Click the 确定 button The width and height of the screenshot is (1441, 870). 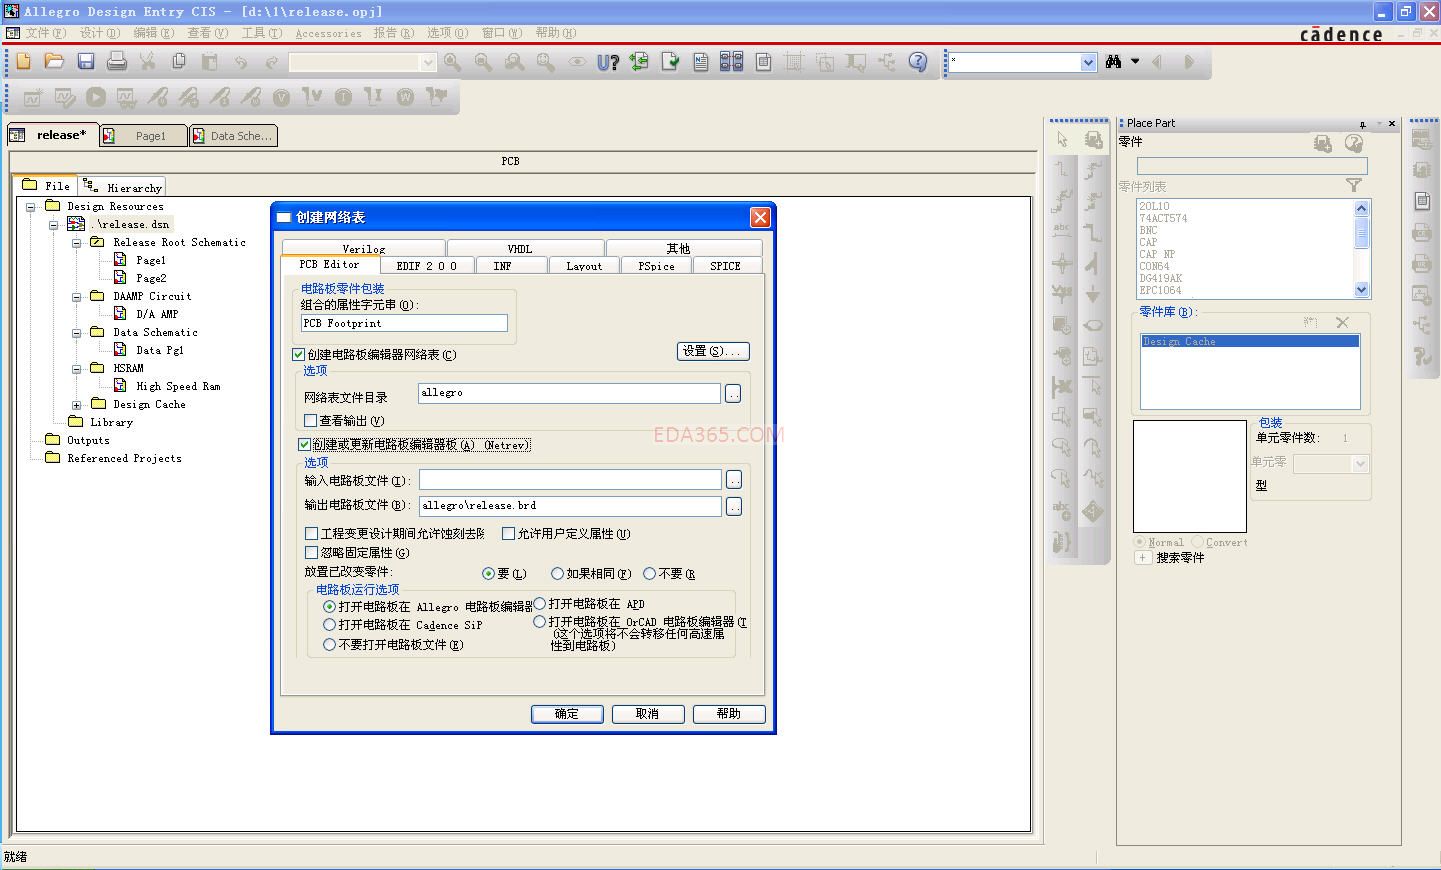tap(567, 714)
